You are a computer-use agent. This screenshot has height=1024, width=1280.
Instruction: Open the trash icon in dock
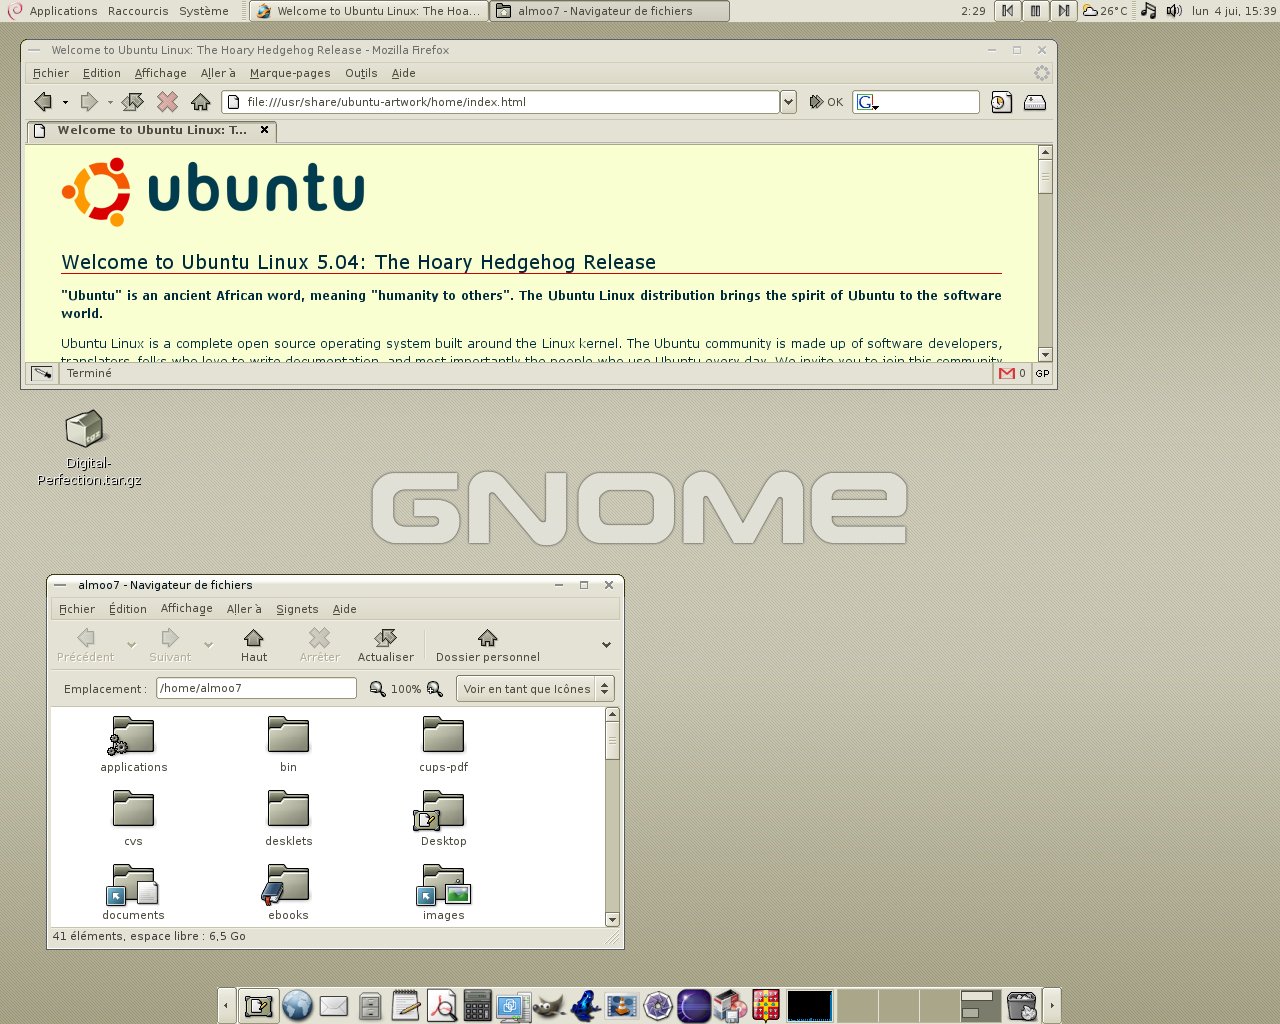[1021, 1005]
